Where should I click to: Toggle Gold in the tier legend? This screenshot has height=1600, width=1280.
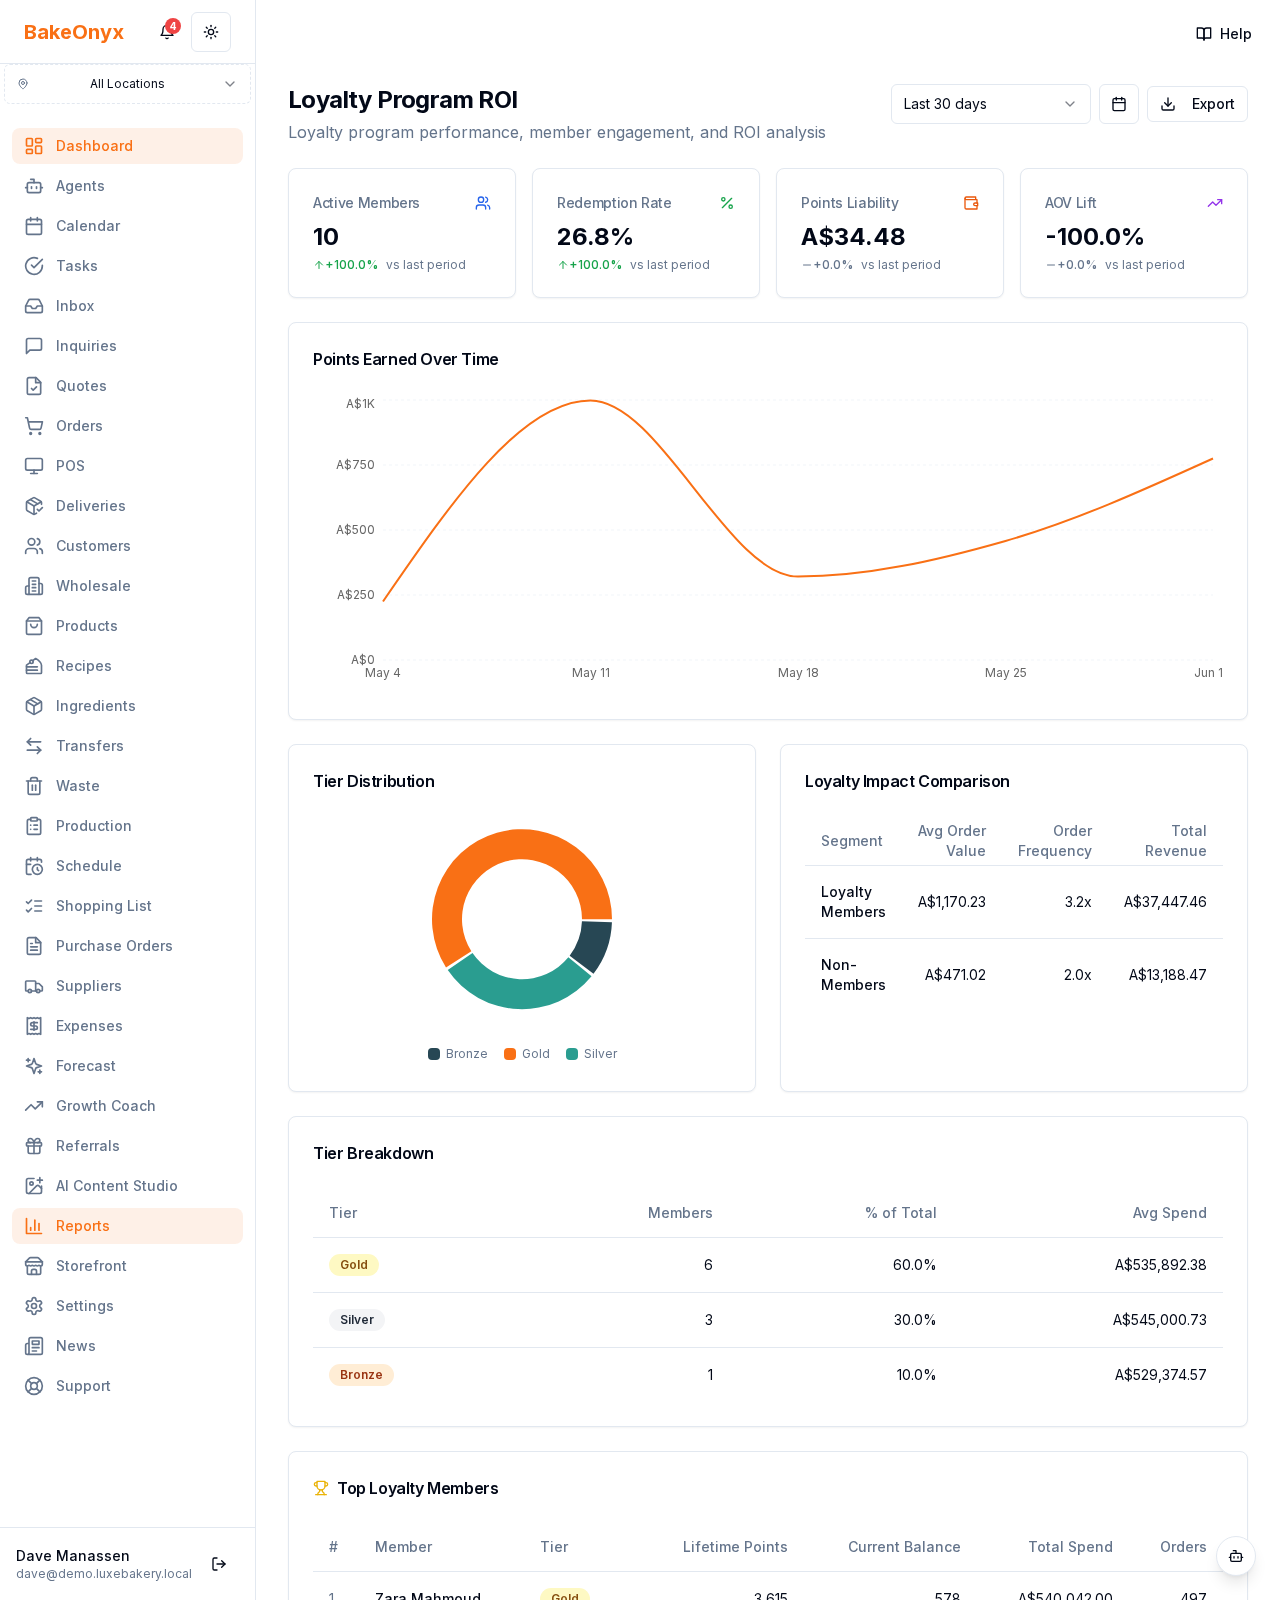(527, 1054)
